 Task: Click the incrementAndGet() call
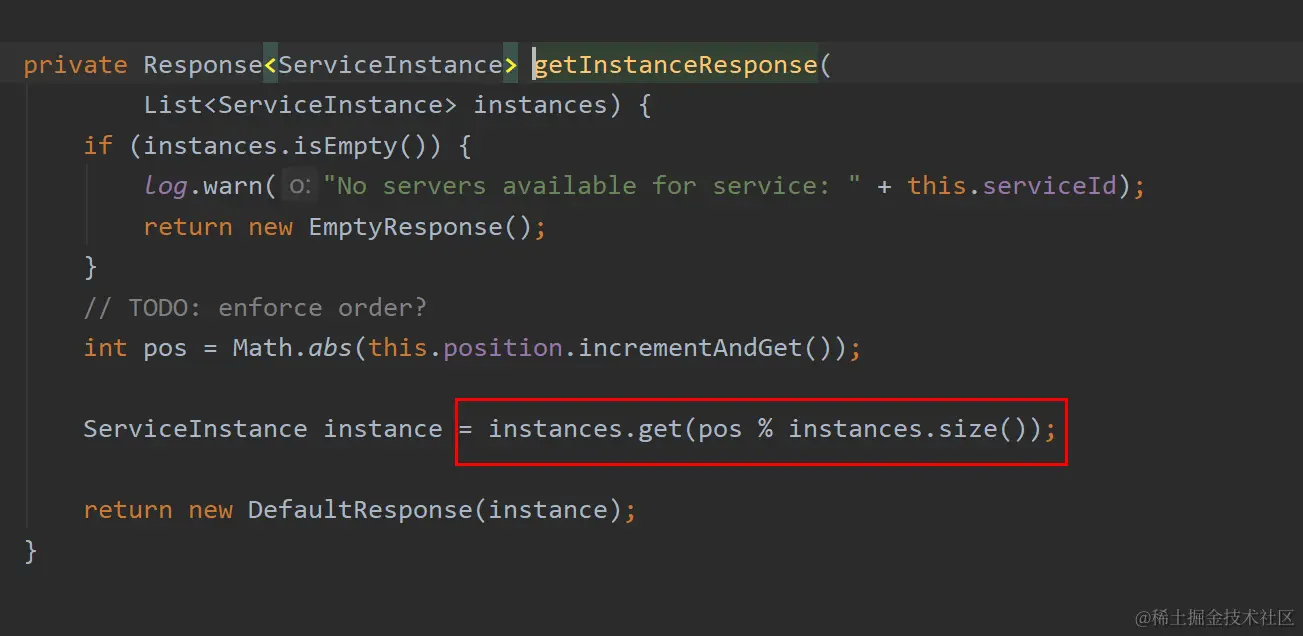click(x=705, y=348)
